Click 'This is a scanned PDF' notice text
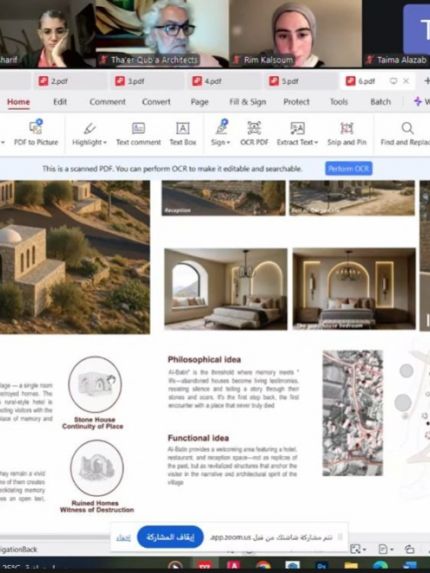This screenshot has height=573, width=430. point(172,168)
